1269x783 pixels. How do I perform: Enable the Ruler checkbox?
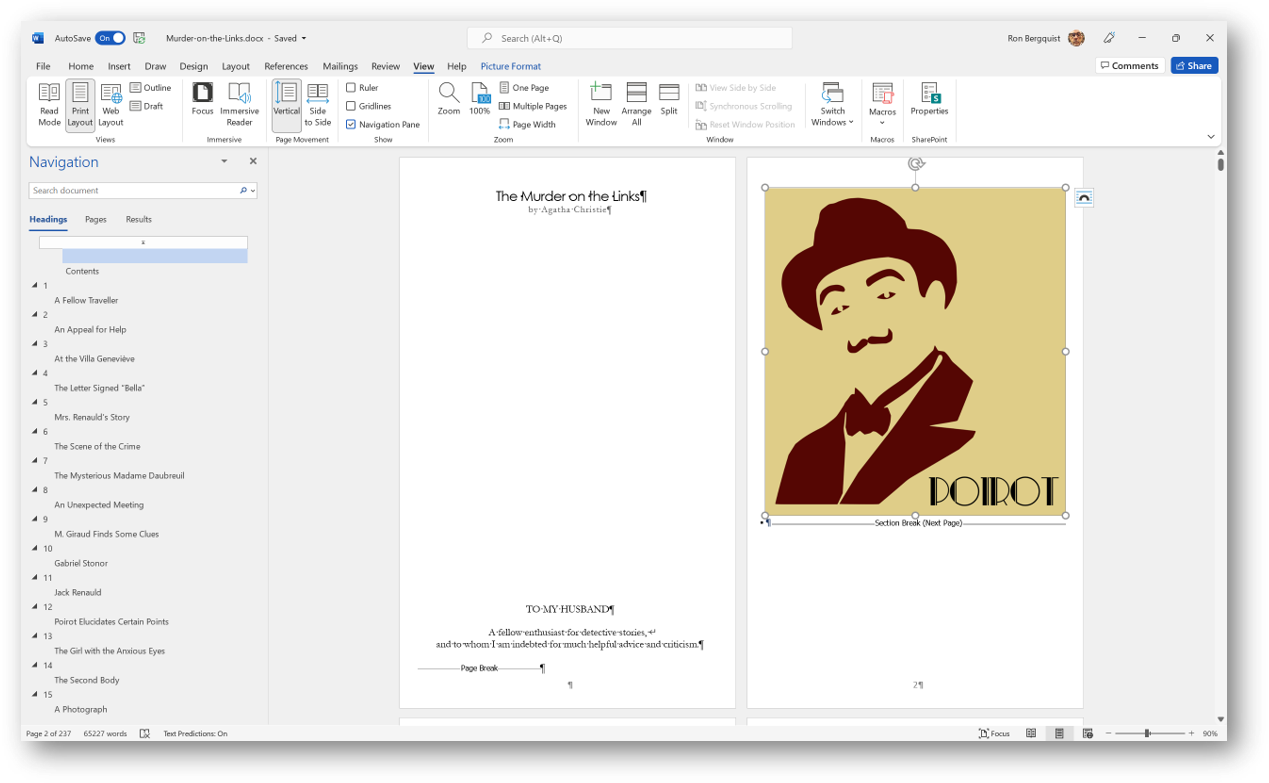[351, 88]
